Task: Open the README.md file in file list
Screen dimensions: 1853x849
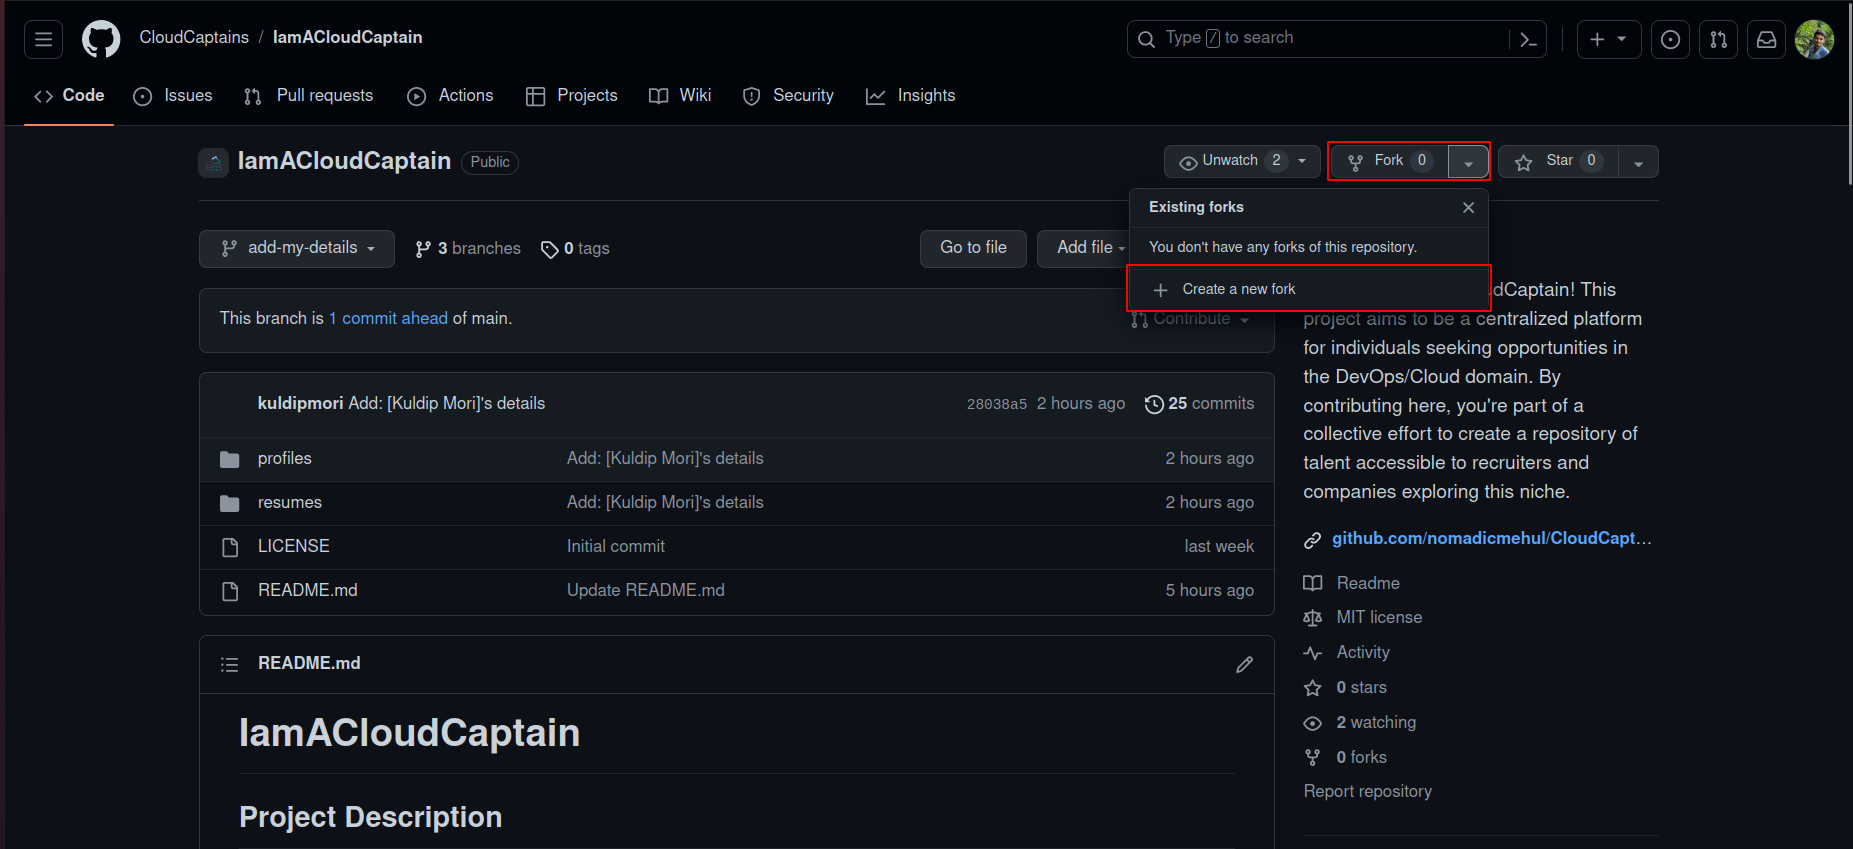Action: (x=308, y=590)
